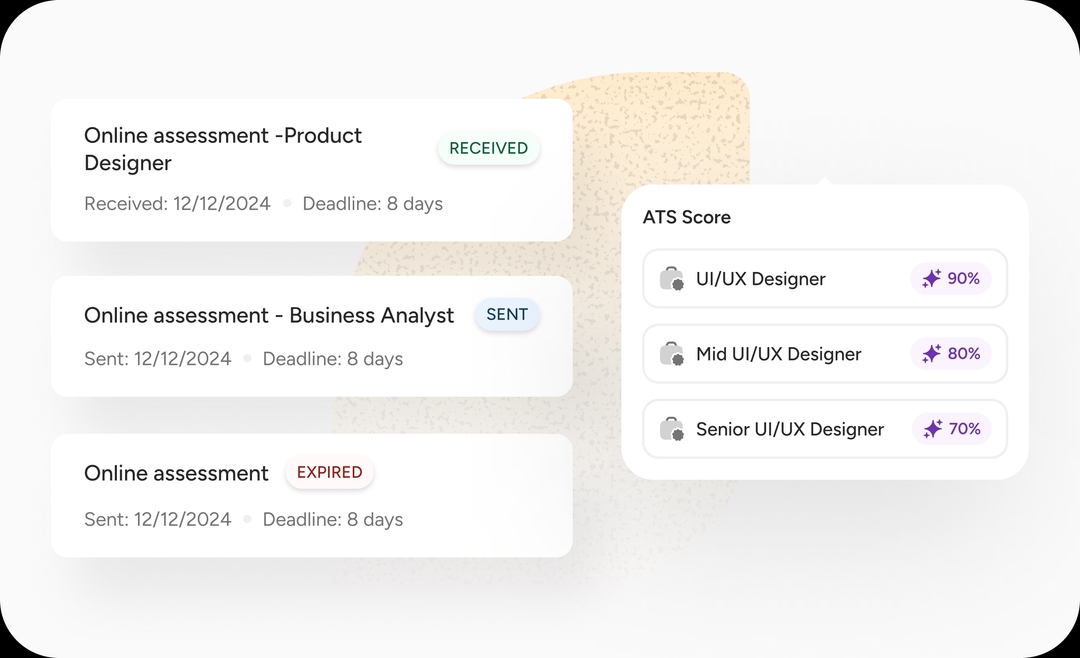Click the briefcase icon beside Mid UI/UX Designer

click(x=672, y=354)
